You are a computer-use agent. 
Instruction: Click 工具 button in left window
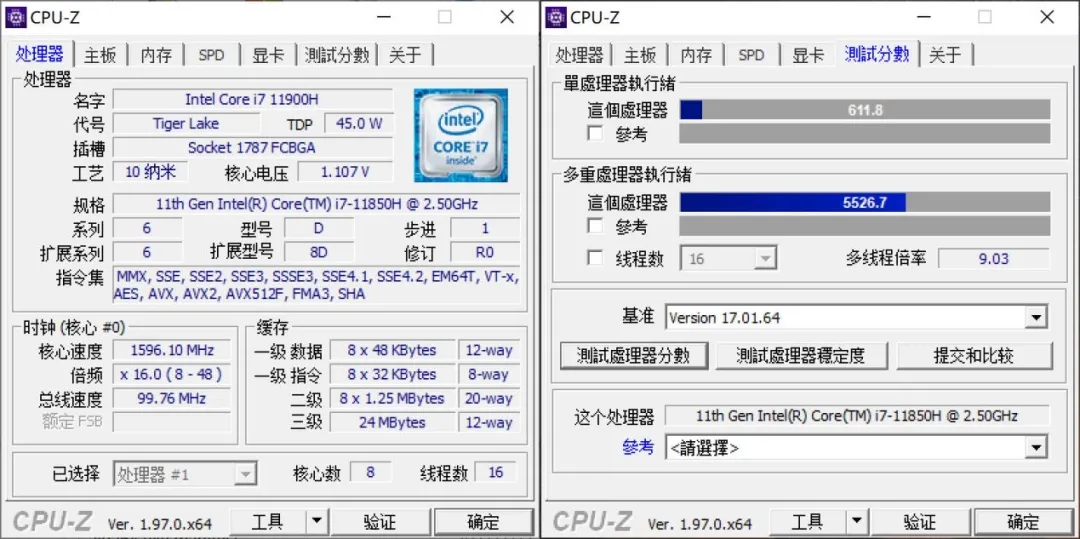click(x=267, y=522)
